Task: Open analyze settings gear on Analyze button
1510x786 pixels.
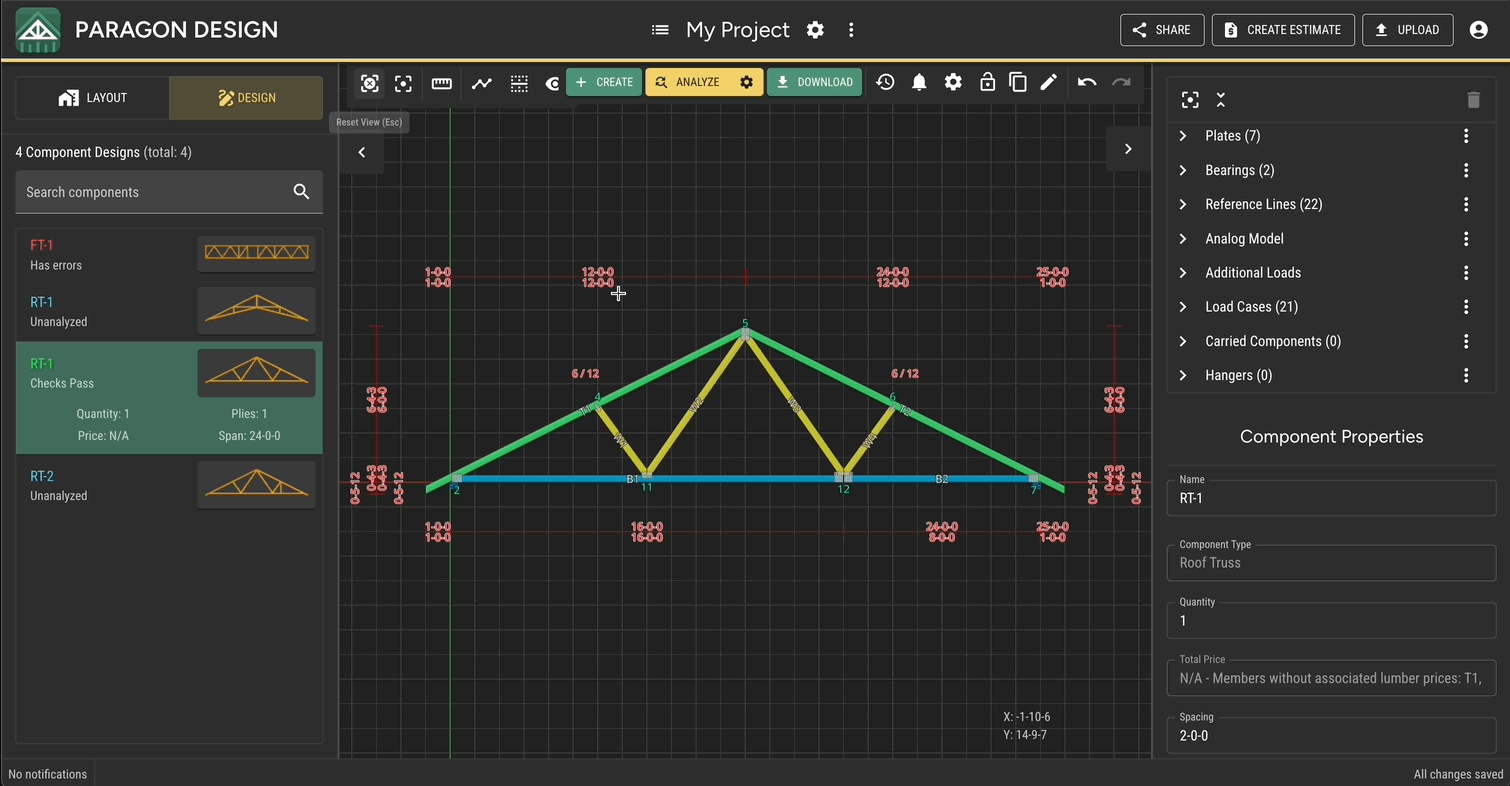Action: coord(746,83)
